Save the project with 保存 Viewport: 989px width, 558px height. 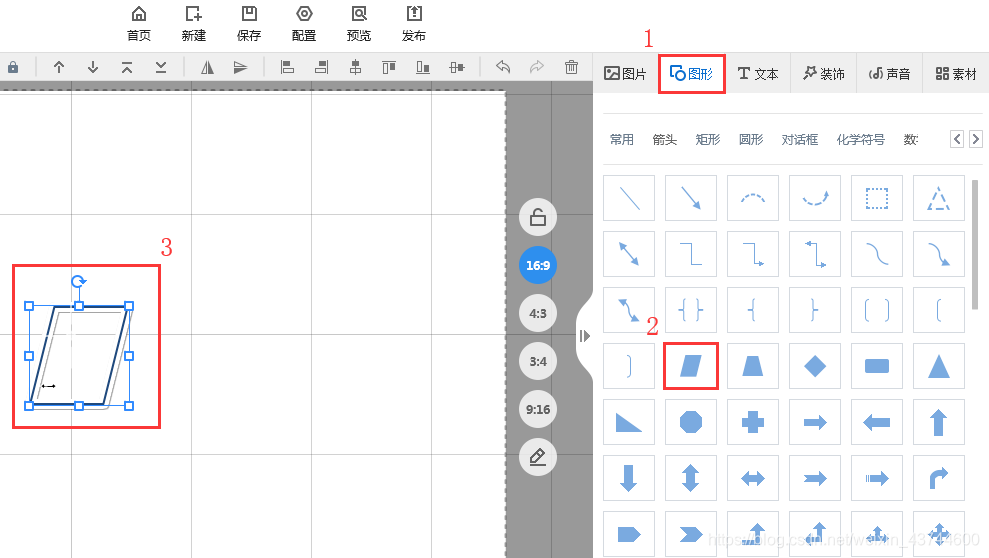(249, 24)
